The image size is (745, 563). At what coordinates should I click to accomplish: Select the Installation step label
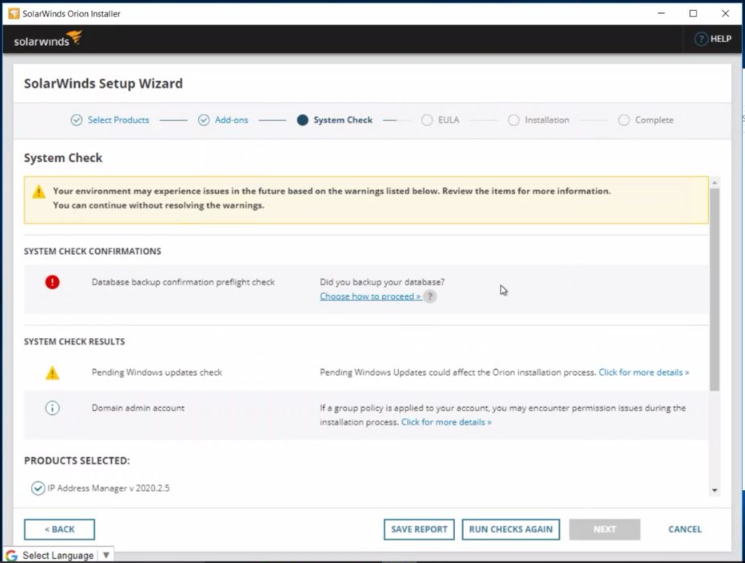547,120
